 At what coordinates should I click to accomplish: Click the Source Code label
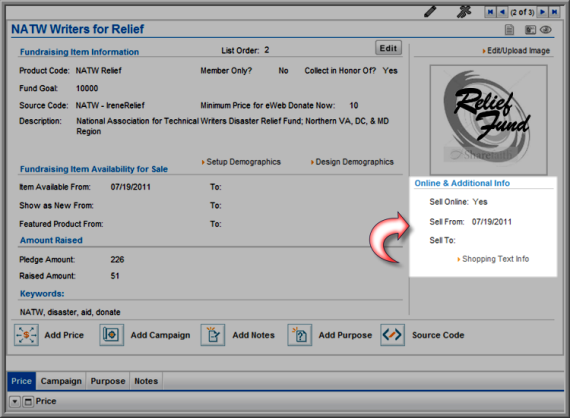438,335
